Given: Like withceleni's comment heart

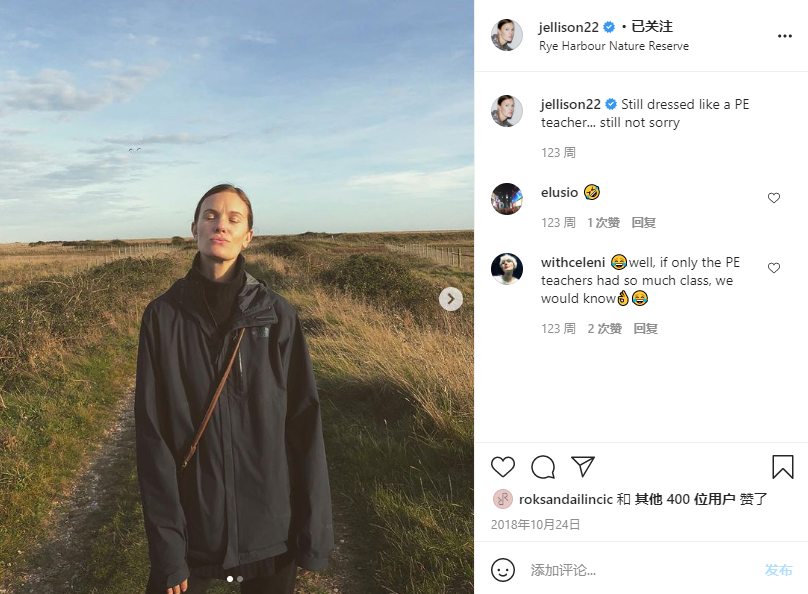Looking at the screenshot, I should click(773, 268).
